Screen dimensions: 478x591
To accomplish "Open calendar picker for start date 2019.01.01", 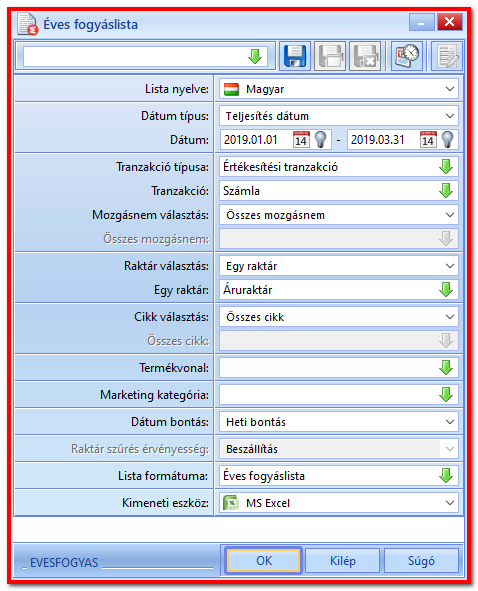I will (301, 139).
